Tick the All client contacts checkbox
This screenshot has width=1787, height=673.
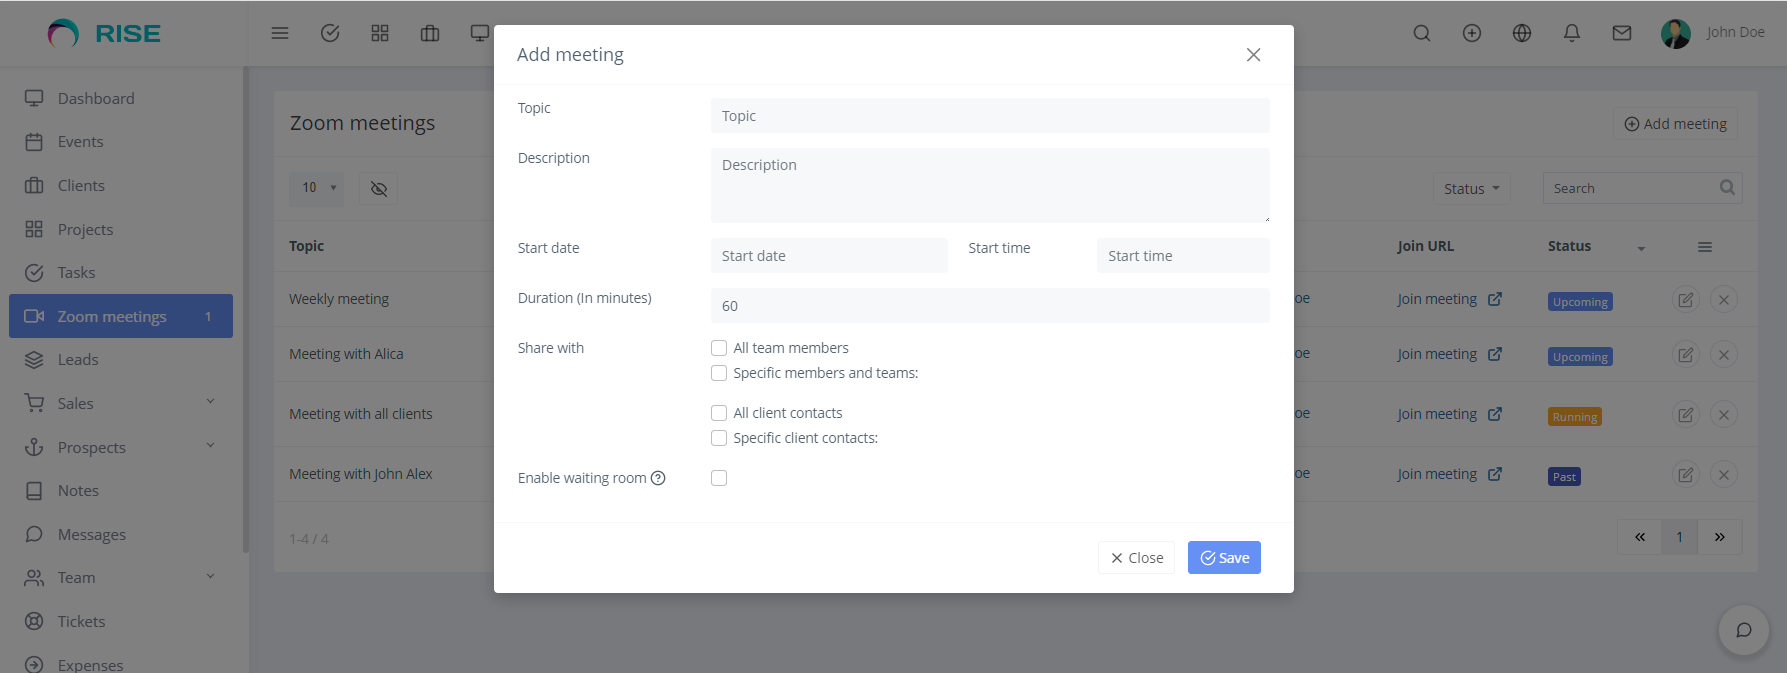pos(719,413)
